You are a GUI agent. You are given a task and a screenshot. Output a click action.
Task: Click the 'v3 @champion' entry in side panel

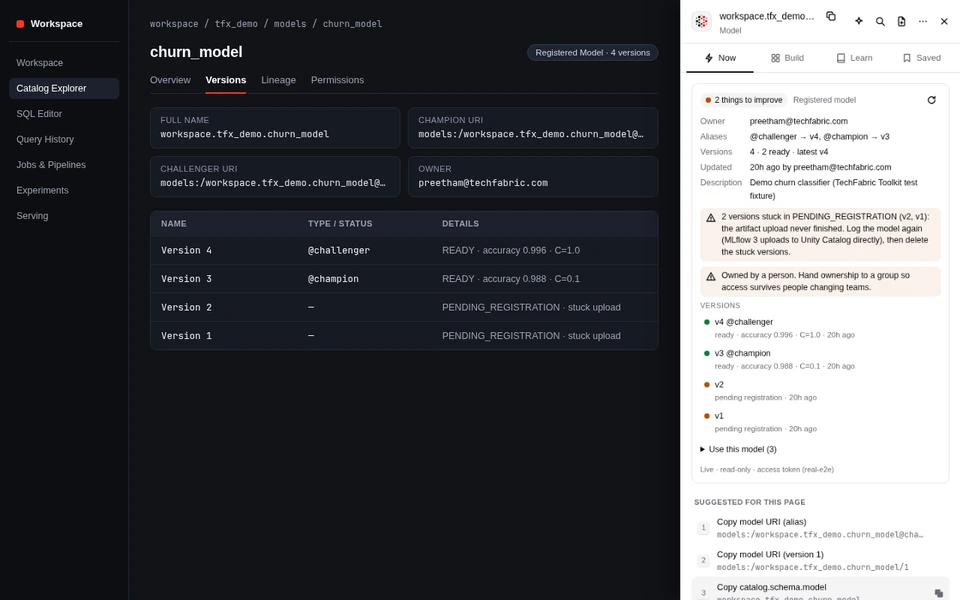point(742,353)
